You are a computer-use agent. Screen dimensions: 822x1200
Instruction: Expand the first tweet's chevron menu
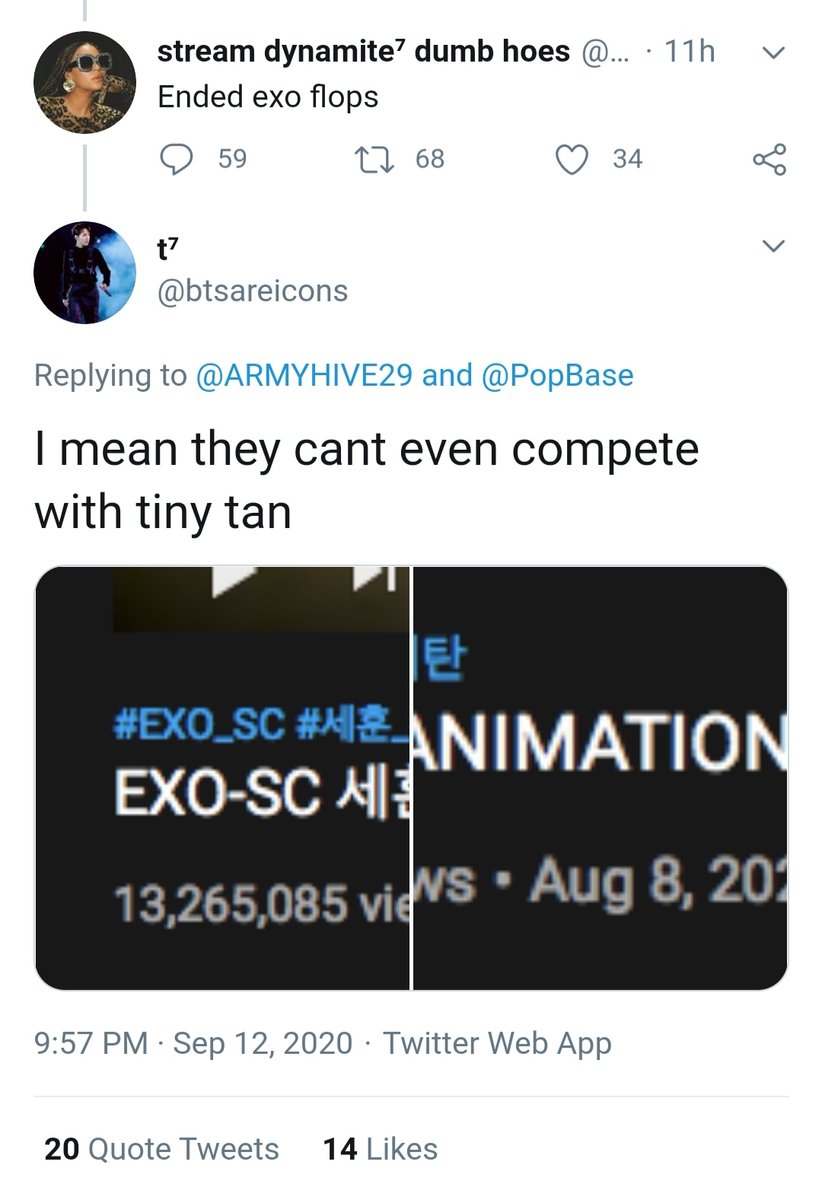[x=771, y=53]
